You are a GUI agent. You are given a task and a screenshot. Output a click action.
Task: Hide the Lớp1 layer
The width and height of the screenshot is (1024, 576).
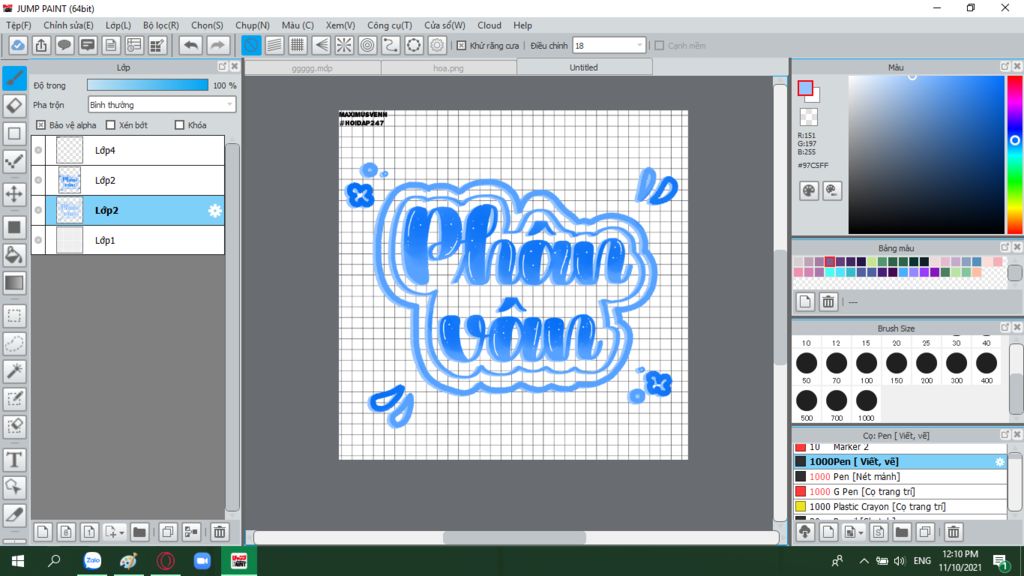(x=39, y=240)
